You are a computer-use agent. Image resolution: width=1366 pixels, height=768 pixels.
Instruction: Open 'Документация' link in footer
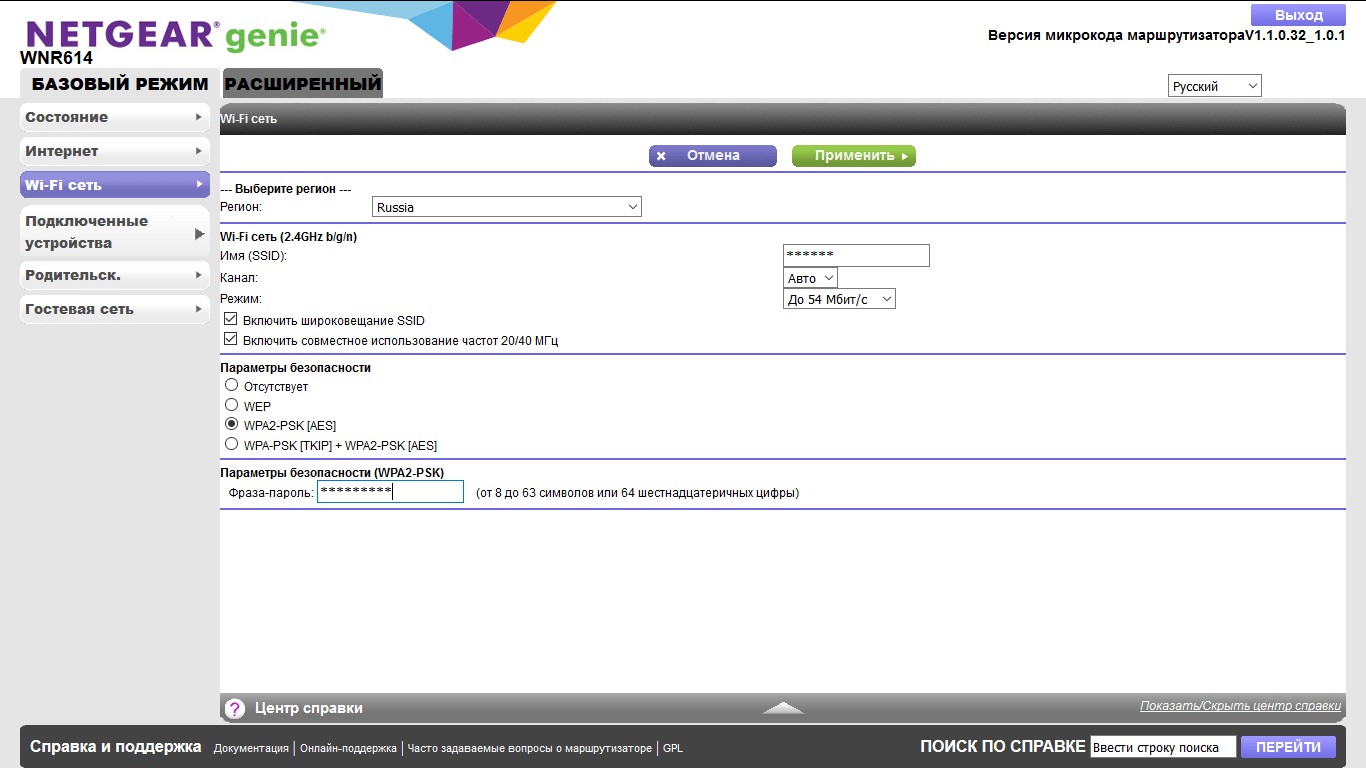[x=251, y=748]
